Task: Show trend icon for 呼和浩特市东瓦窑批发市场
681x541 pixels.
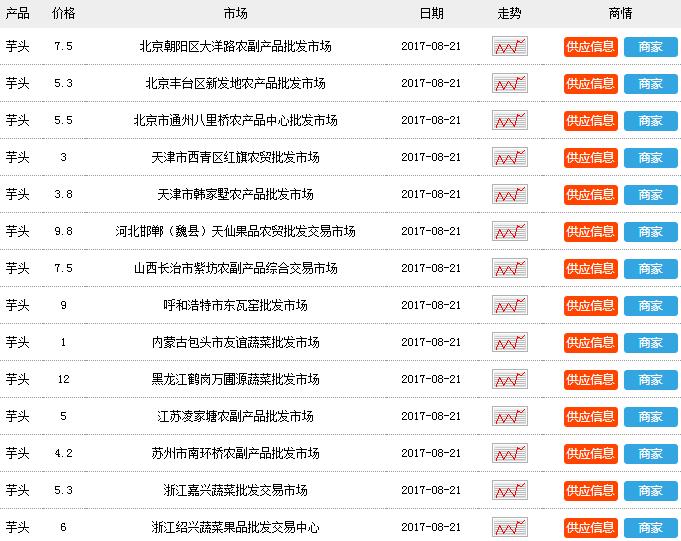Action: (x=509, y=306)
